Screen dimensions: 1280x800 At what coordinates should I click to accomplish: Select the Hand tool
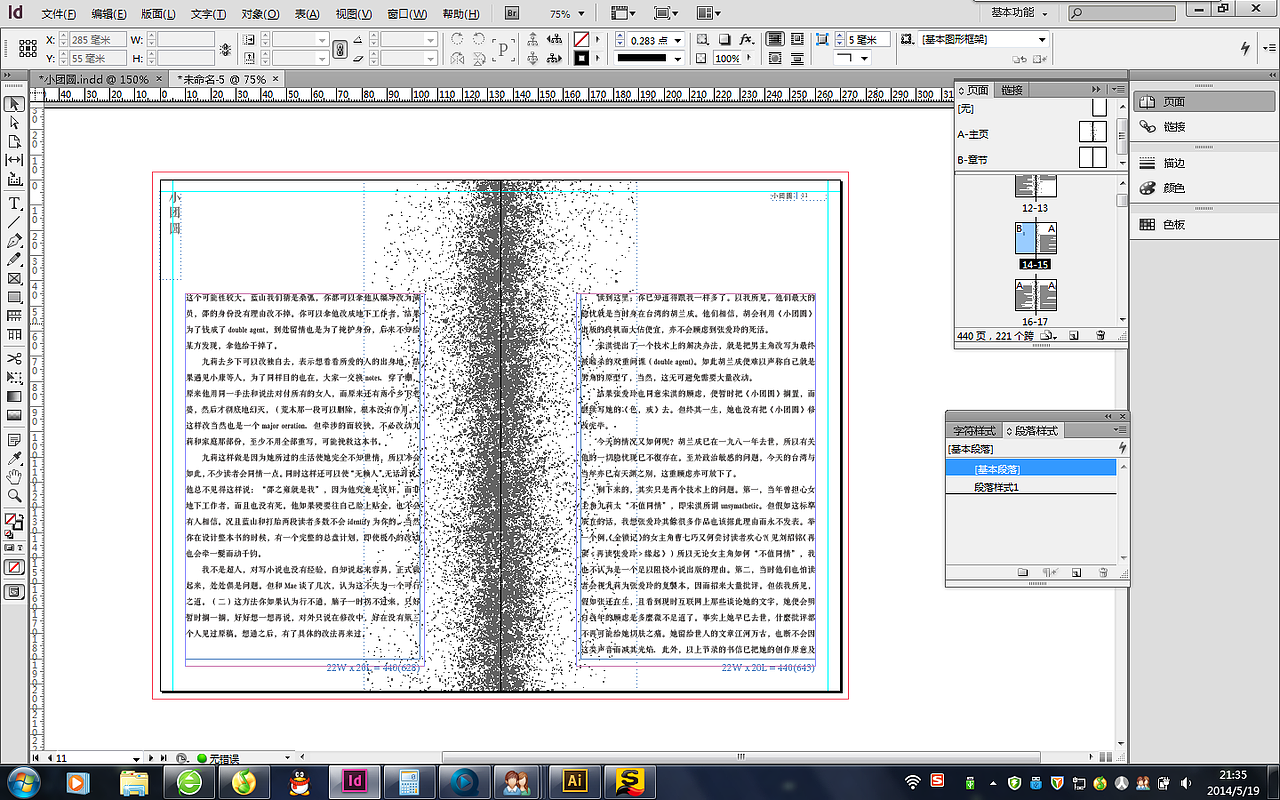point(14,476)
